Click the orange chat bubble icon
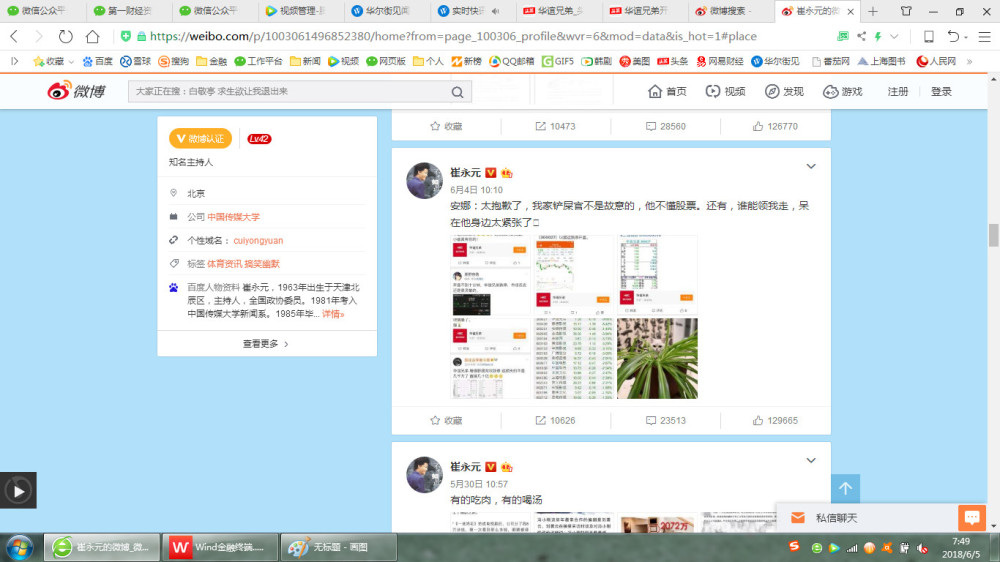This screenshot has width=1000, height=562. [x=972, y=517]
